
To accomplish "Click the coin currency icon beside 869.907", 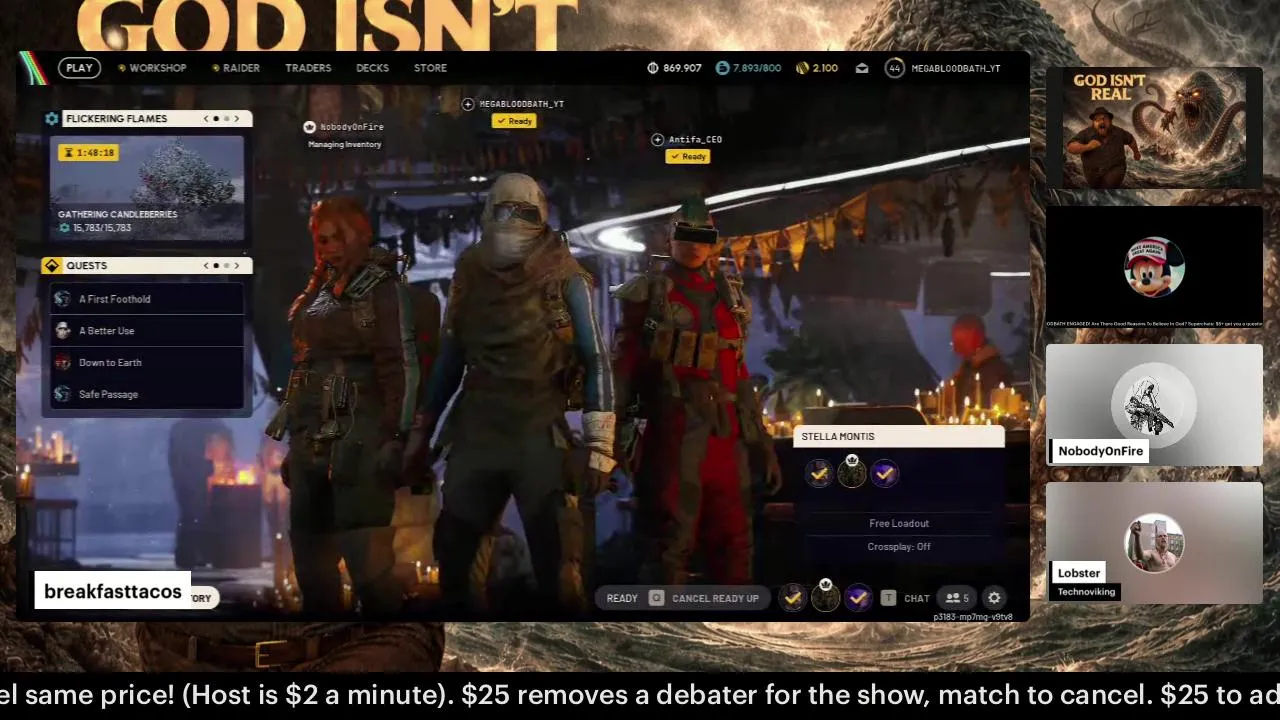I will tap(653, 68).
